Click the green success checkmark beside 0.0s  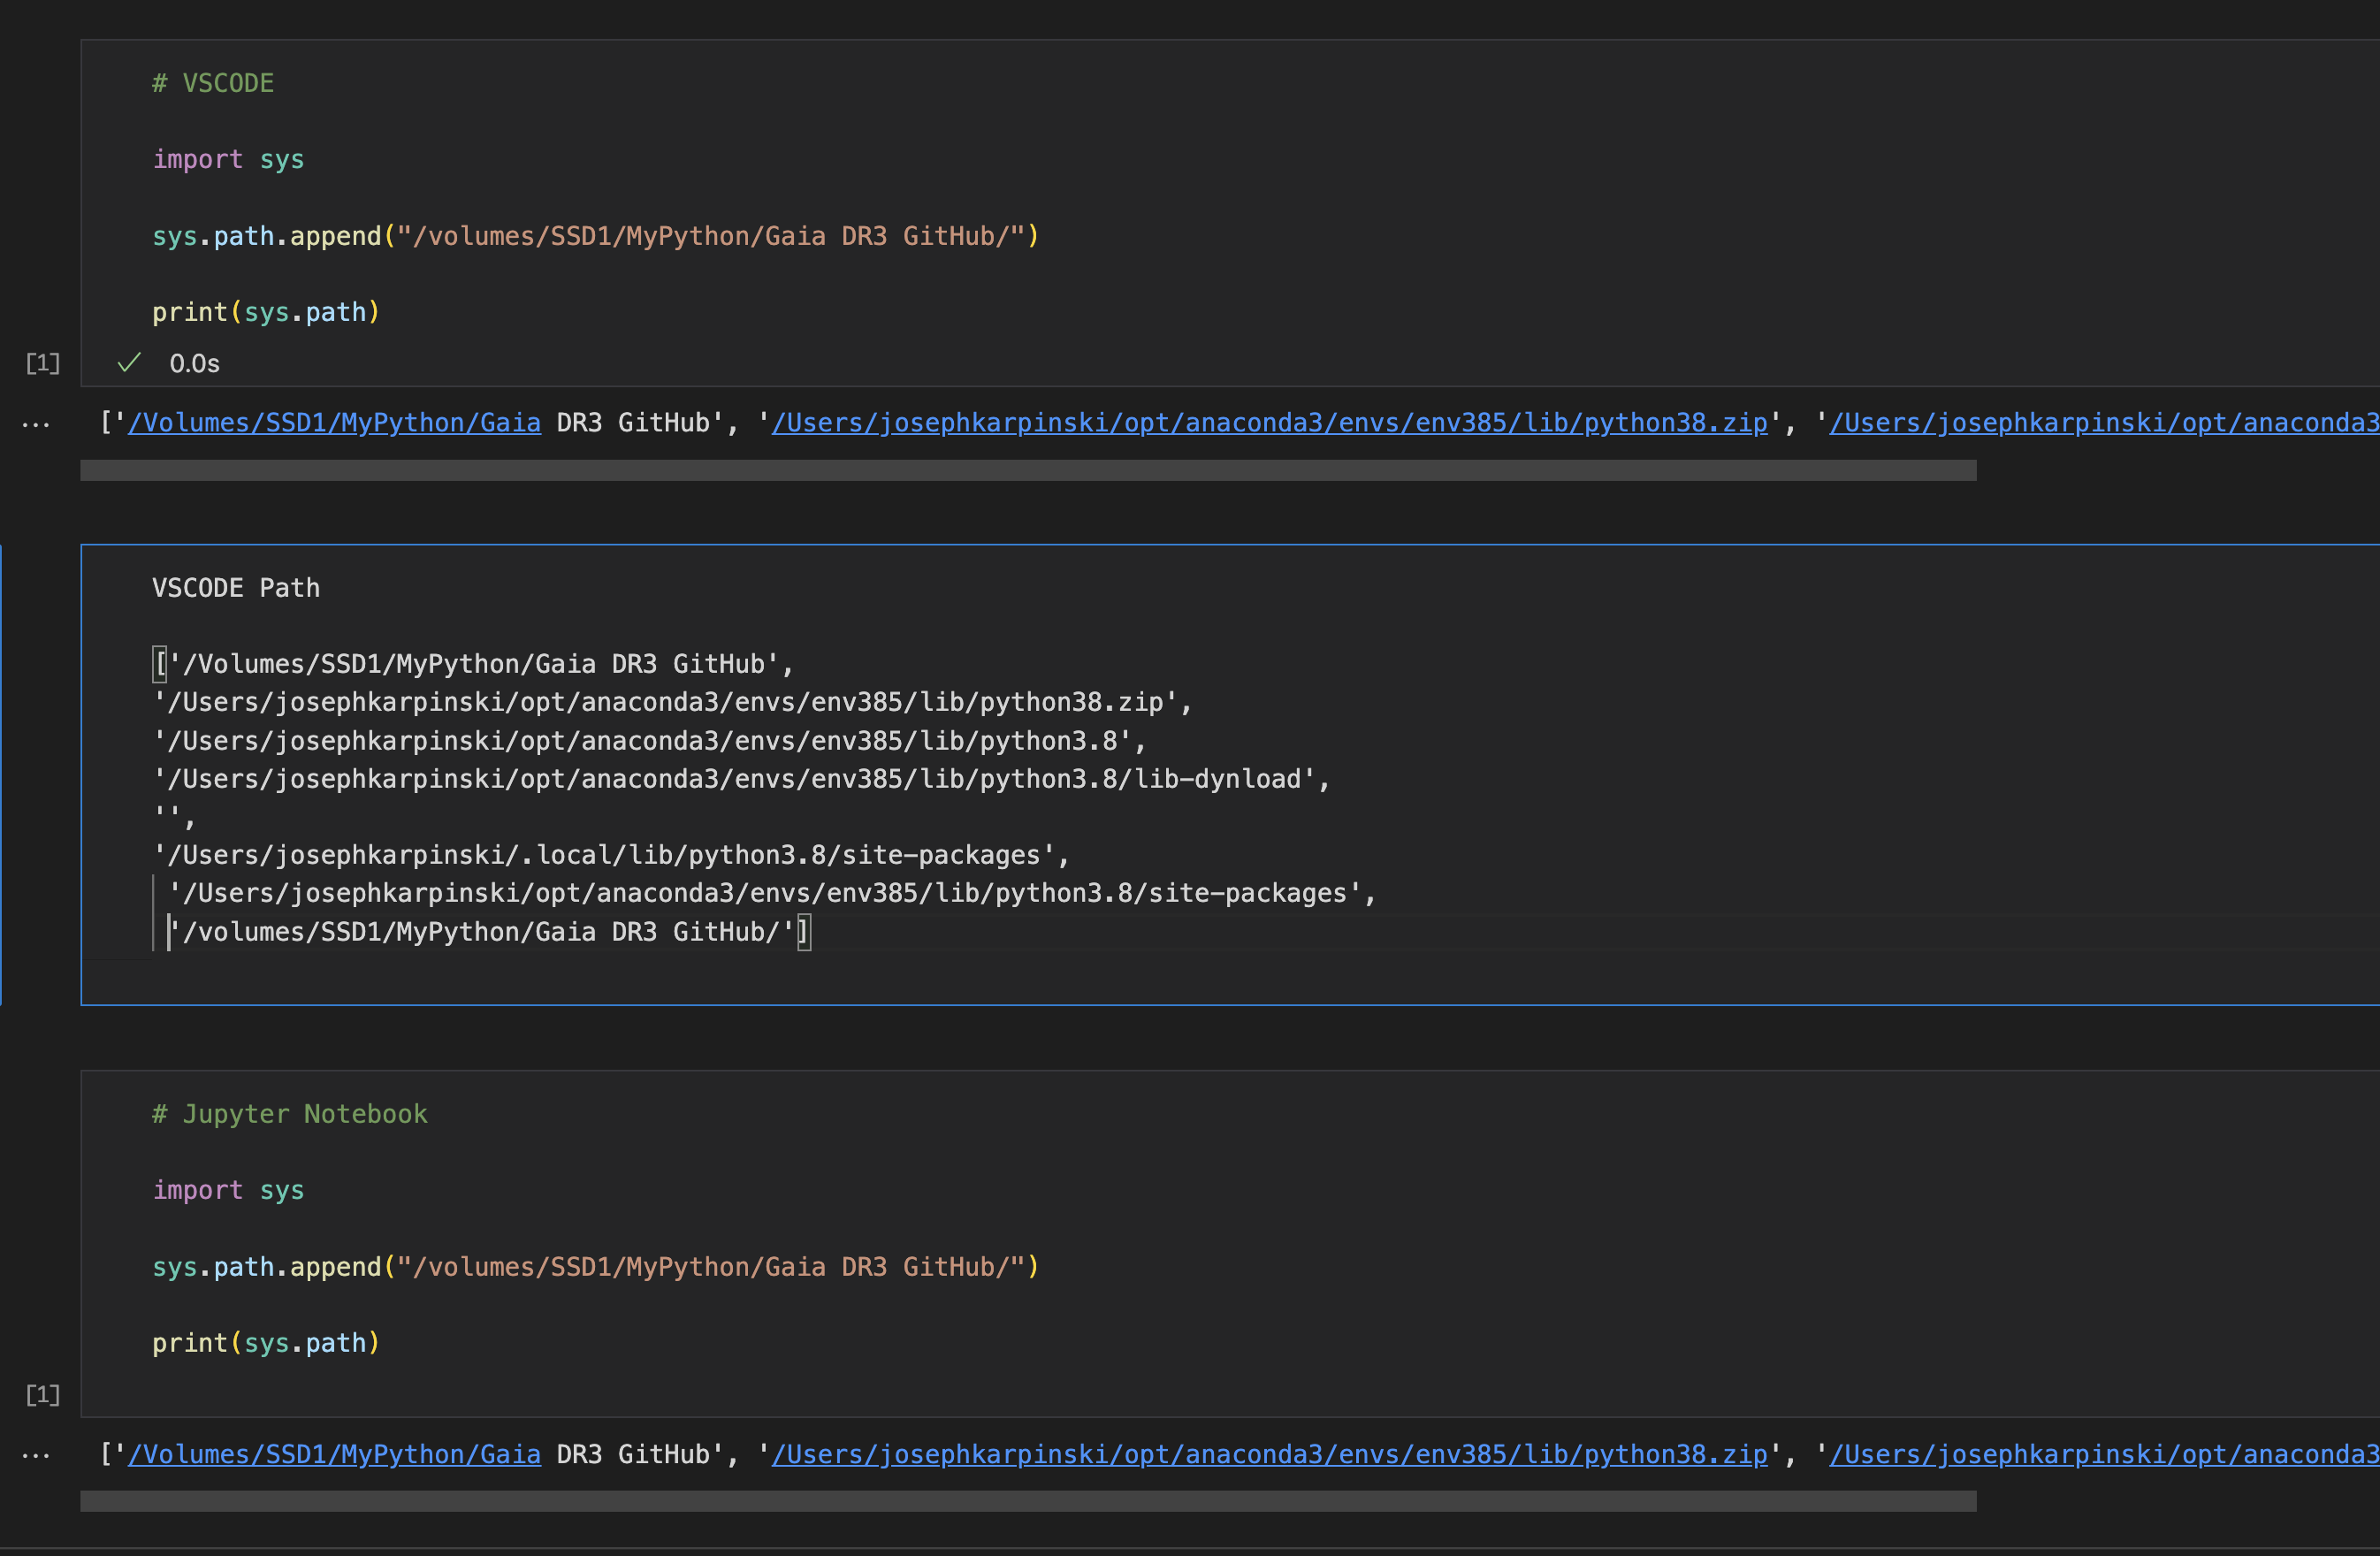(x=129, y=363)
